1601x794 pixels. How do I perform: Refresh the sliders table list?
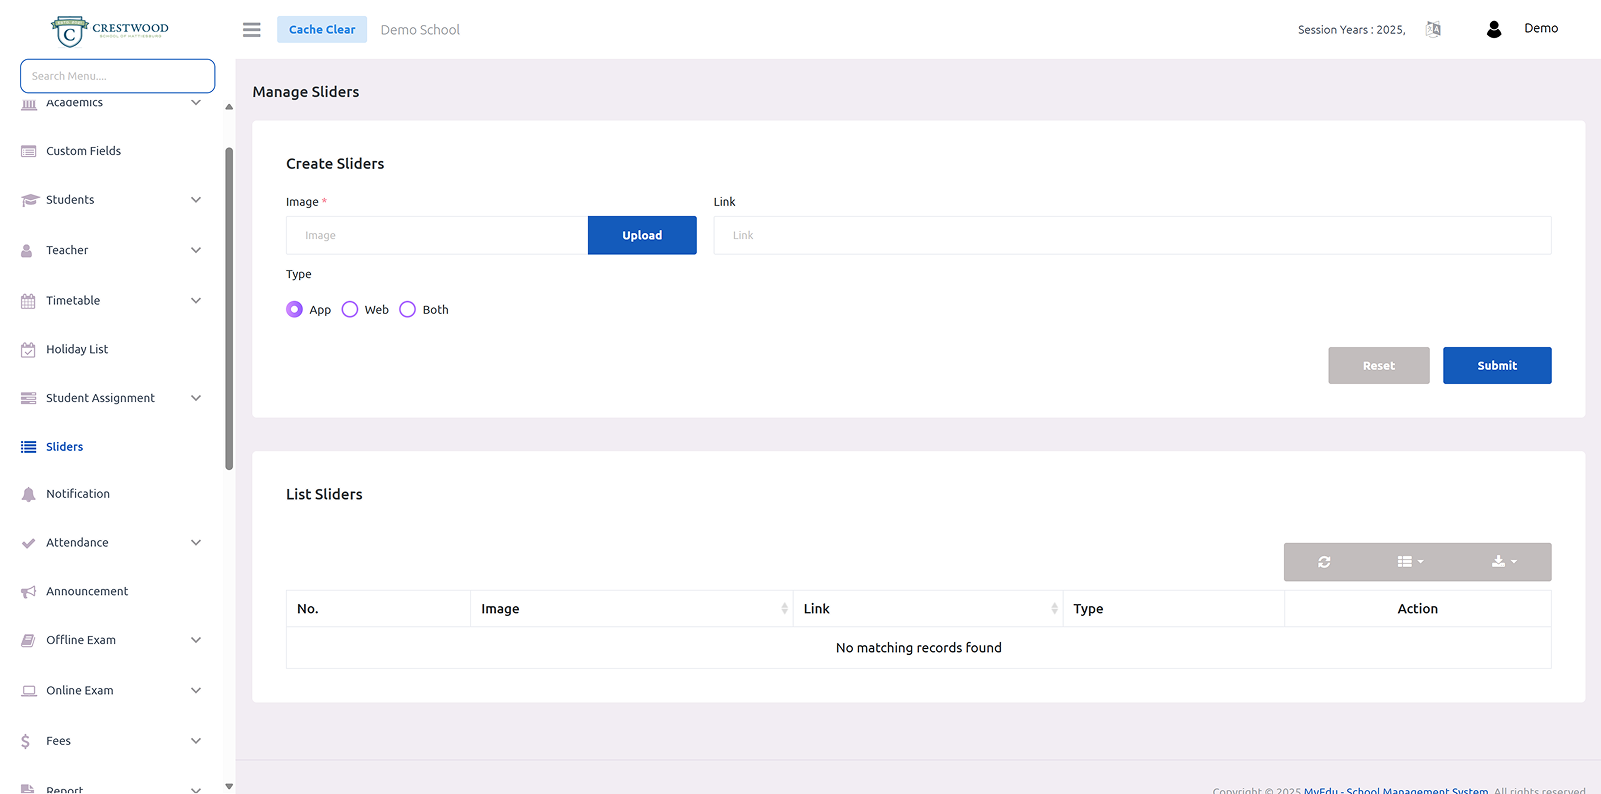[1324, 562]
